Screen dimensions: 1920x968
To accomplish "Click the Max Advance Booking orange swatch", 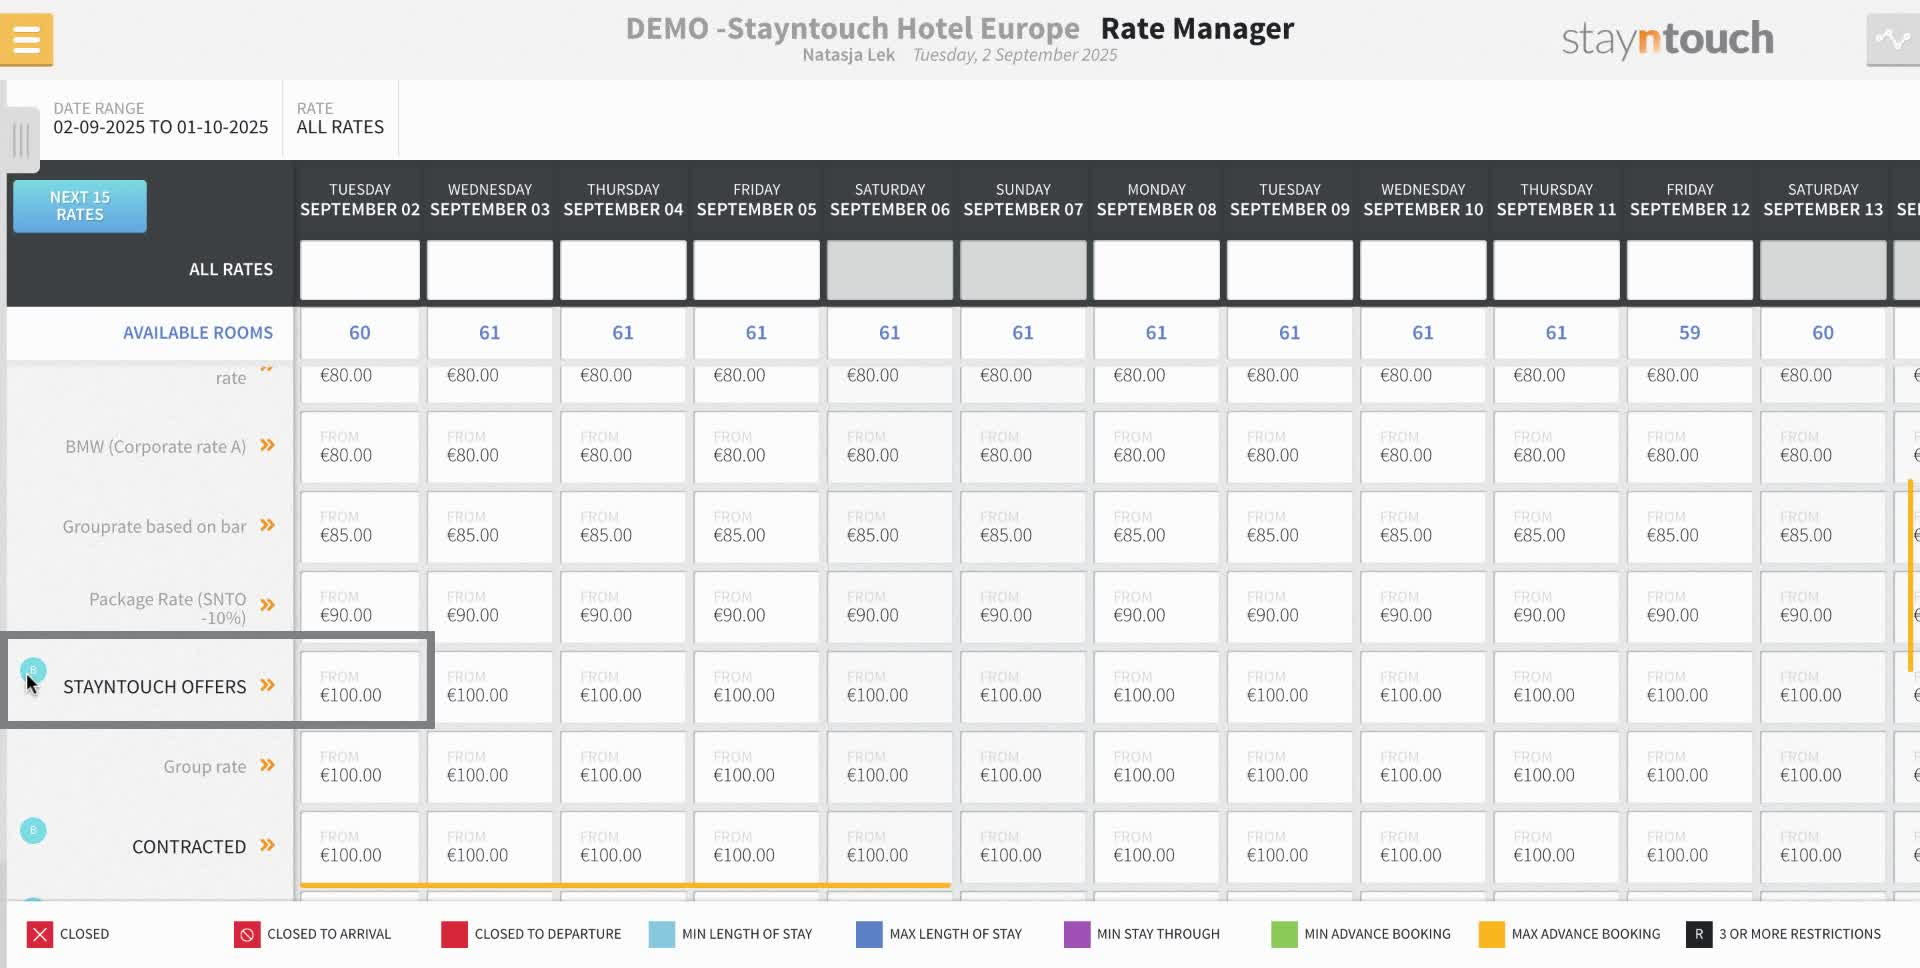I will pyautogui.click(x=1491, y=934).
